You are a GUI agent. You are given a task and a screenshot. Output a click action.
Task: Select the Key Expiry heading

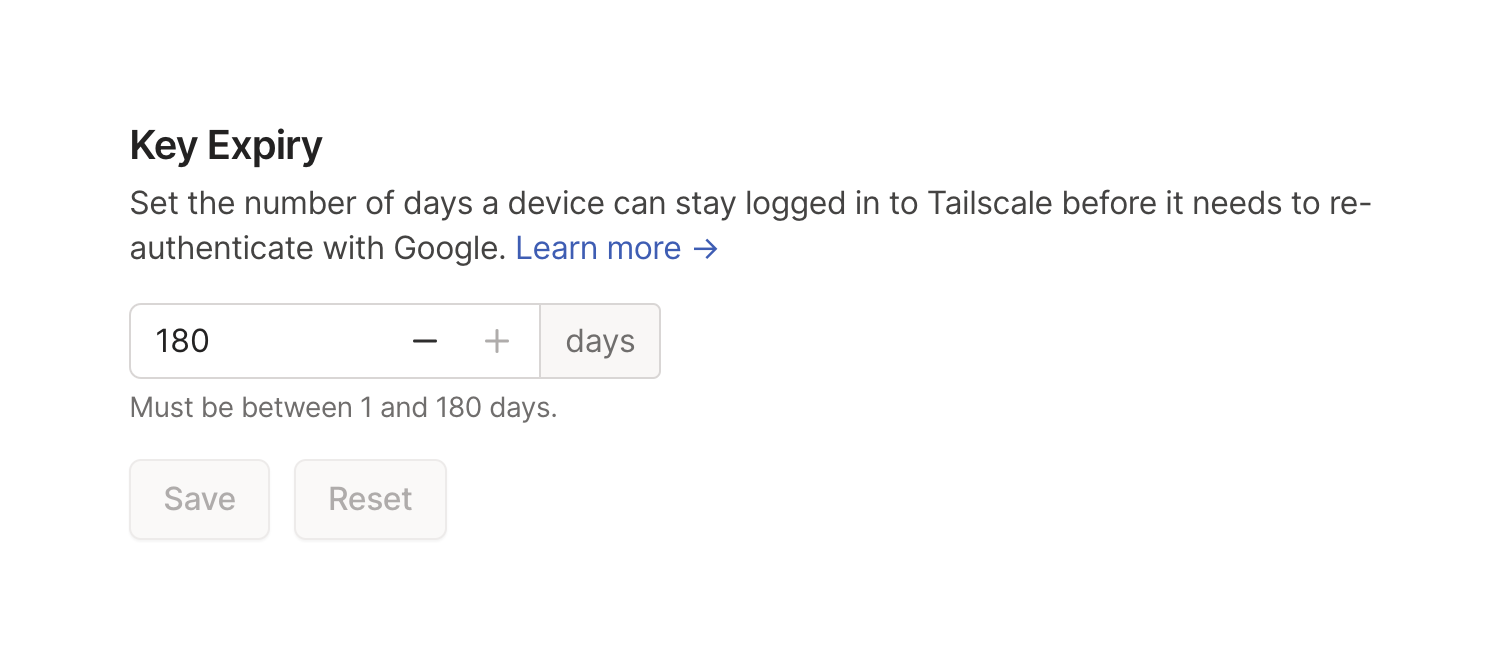[225, 145]
